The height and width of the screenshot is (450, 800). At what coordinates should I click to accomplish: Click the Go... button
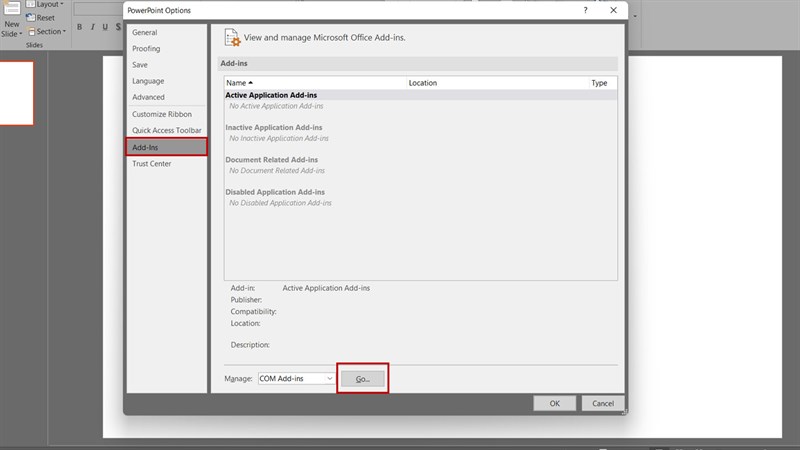pyautogui.click(x=362, y=379)
